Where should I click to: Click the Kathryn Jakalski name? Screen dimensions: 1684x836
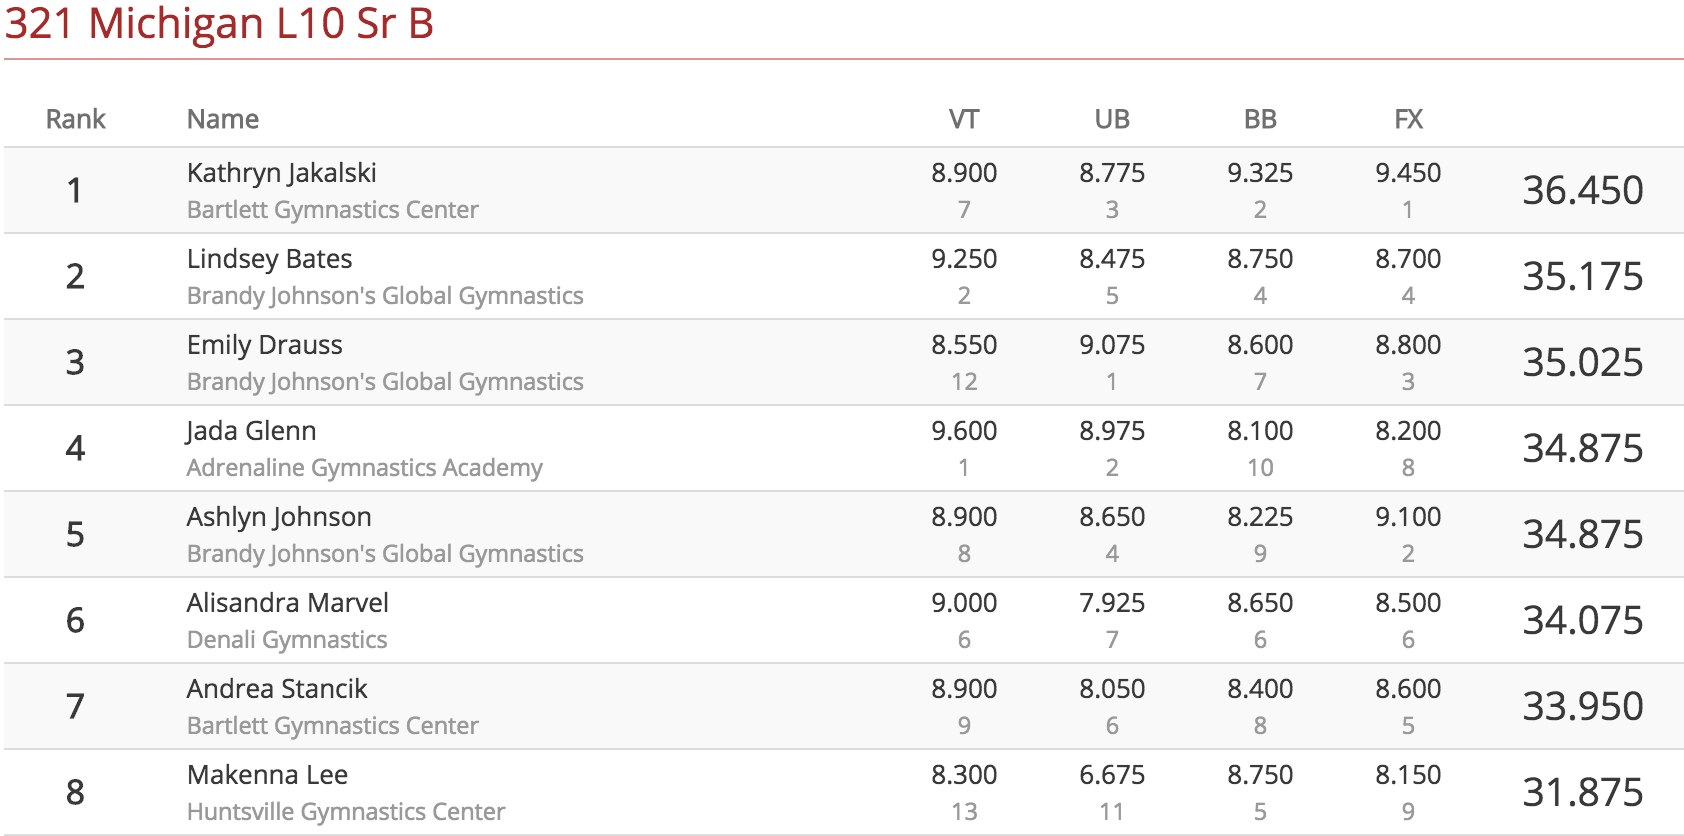coord(281,173)
